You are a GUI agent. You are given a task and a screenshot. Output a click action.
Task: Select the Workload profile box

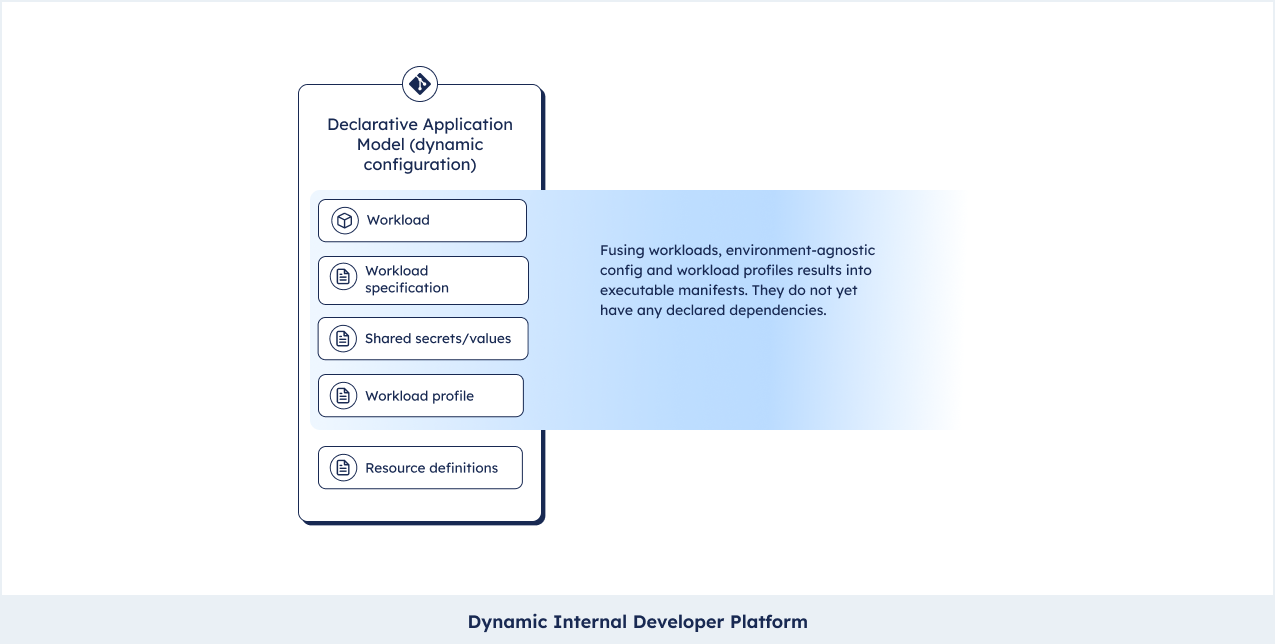click(421, 396)
